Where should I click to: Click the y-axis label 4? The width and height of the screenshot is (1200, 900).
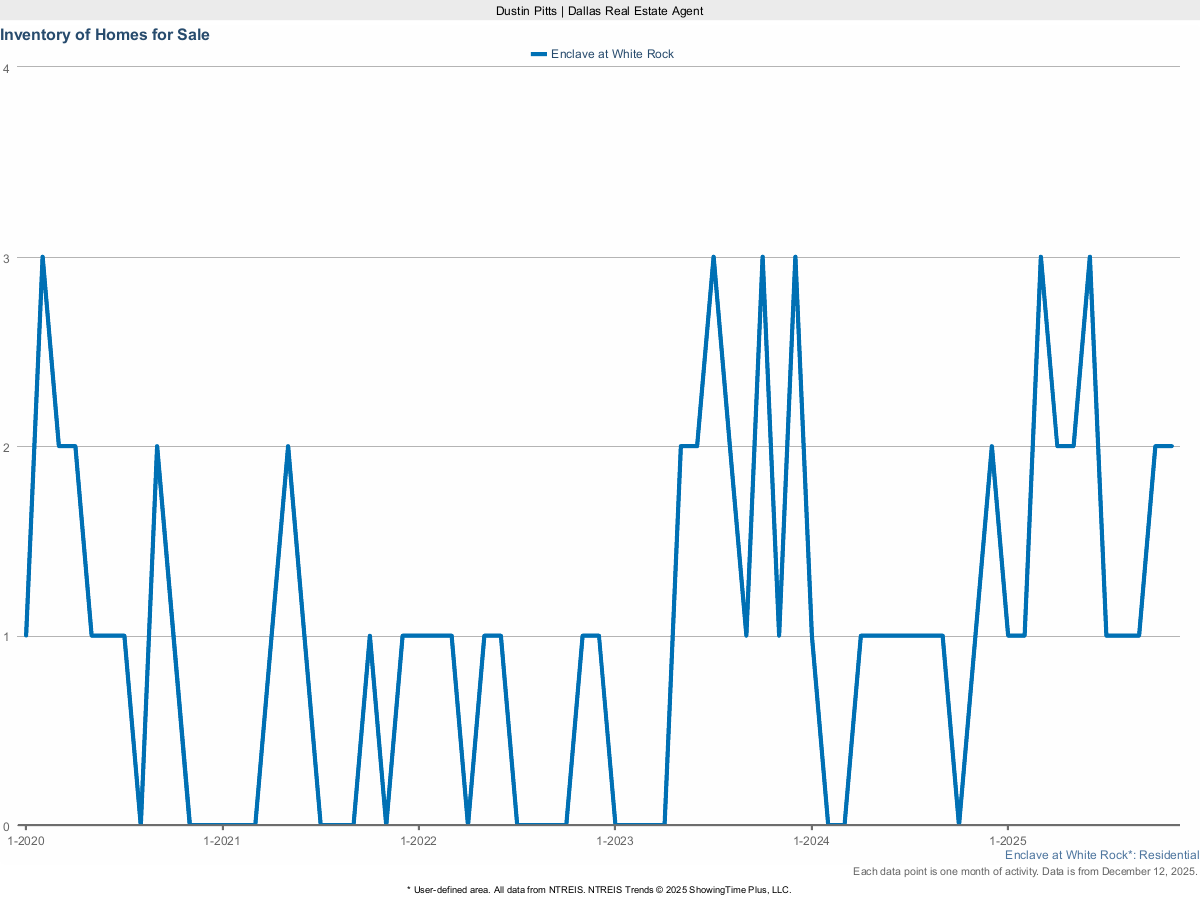point(7,68)
